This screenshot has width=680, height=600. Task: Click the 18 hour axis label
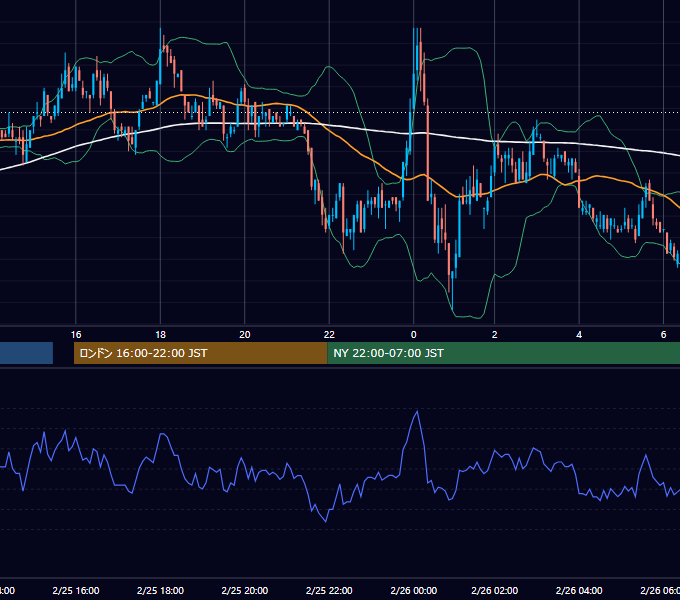[160, 334]
